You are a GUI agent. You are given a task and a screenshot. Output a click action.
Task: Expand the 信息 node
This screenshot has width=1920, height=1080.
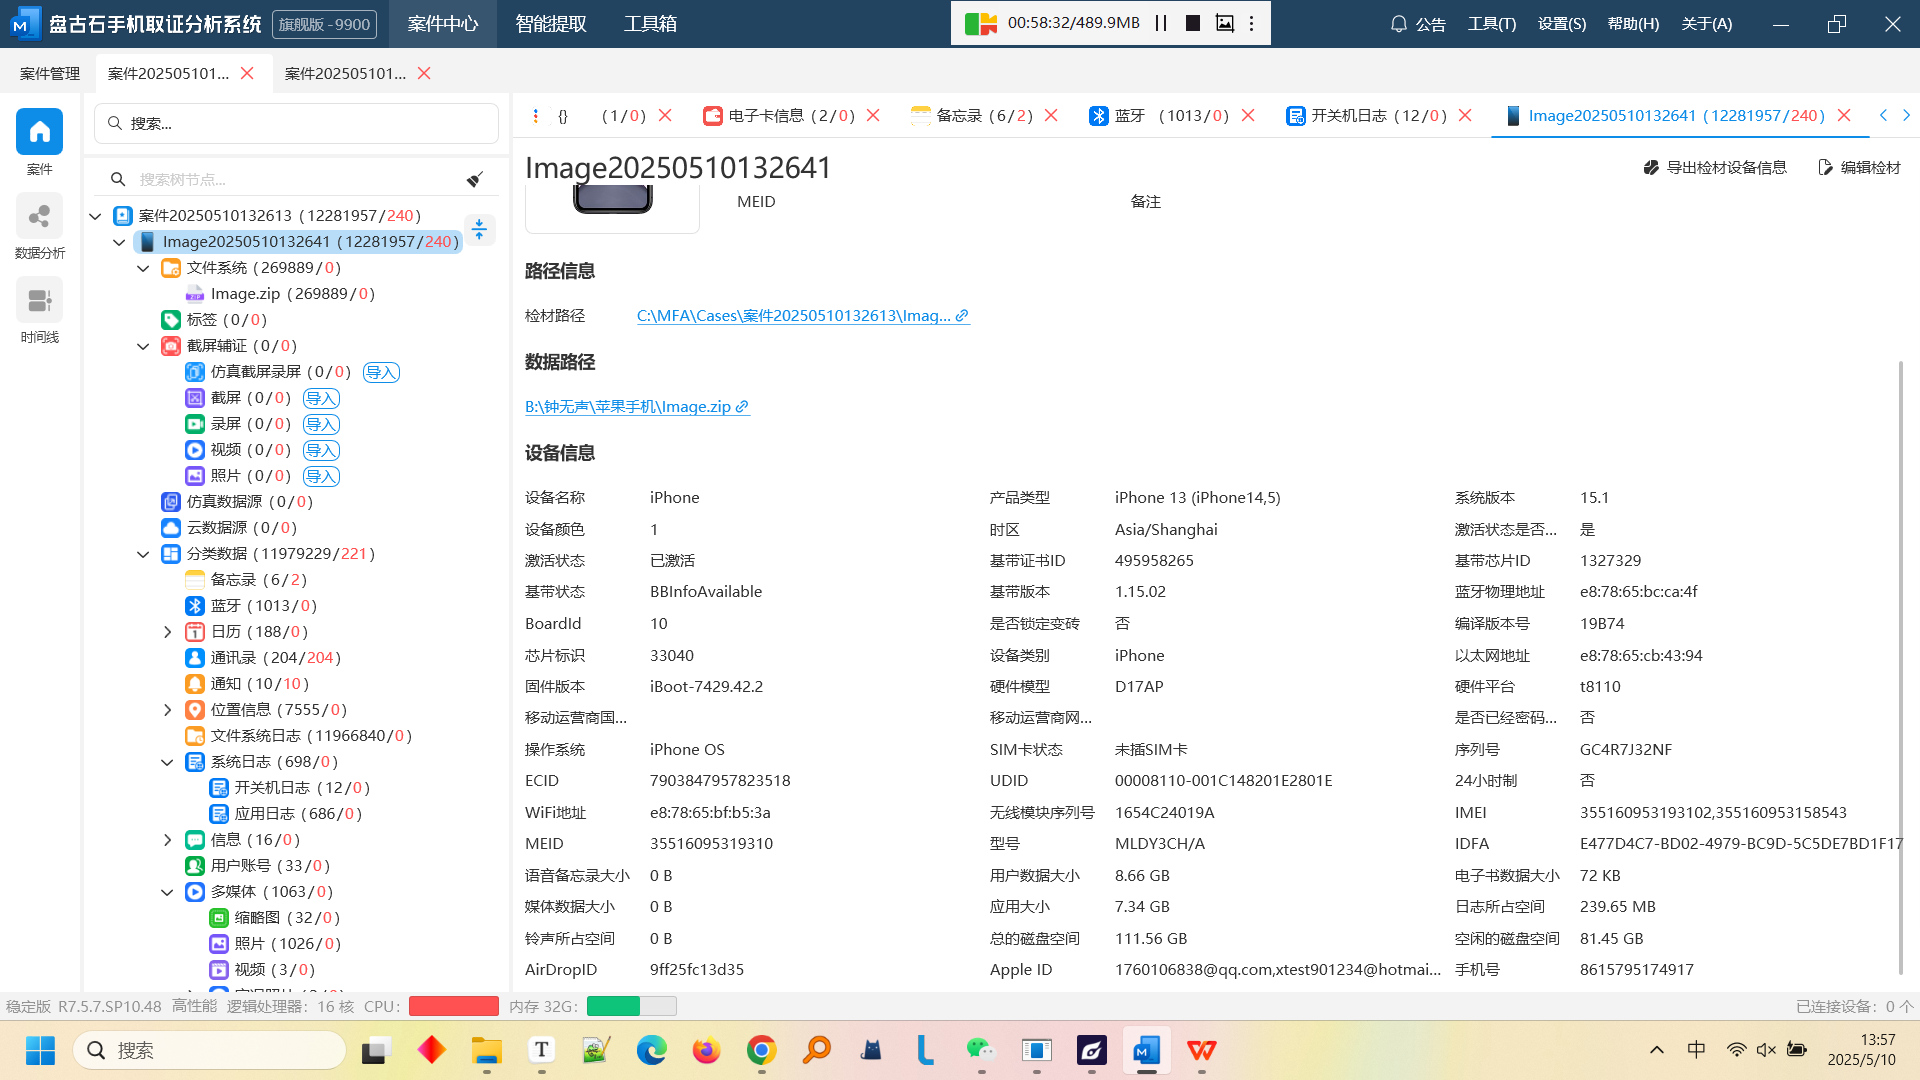click(167, 840)
